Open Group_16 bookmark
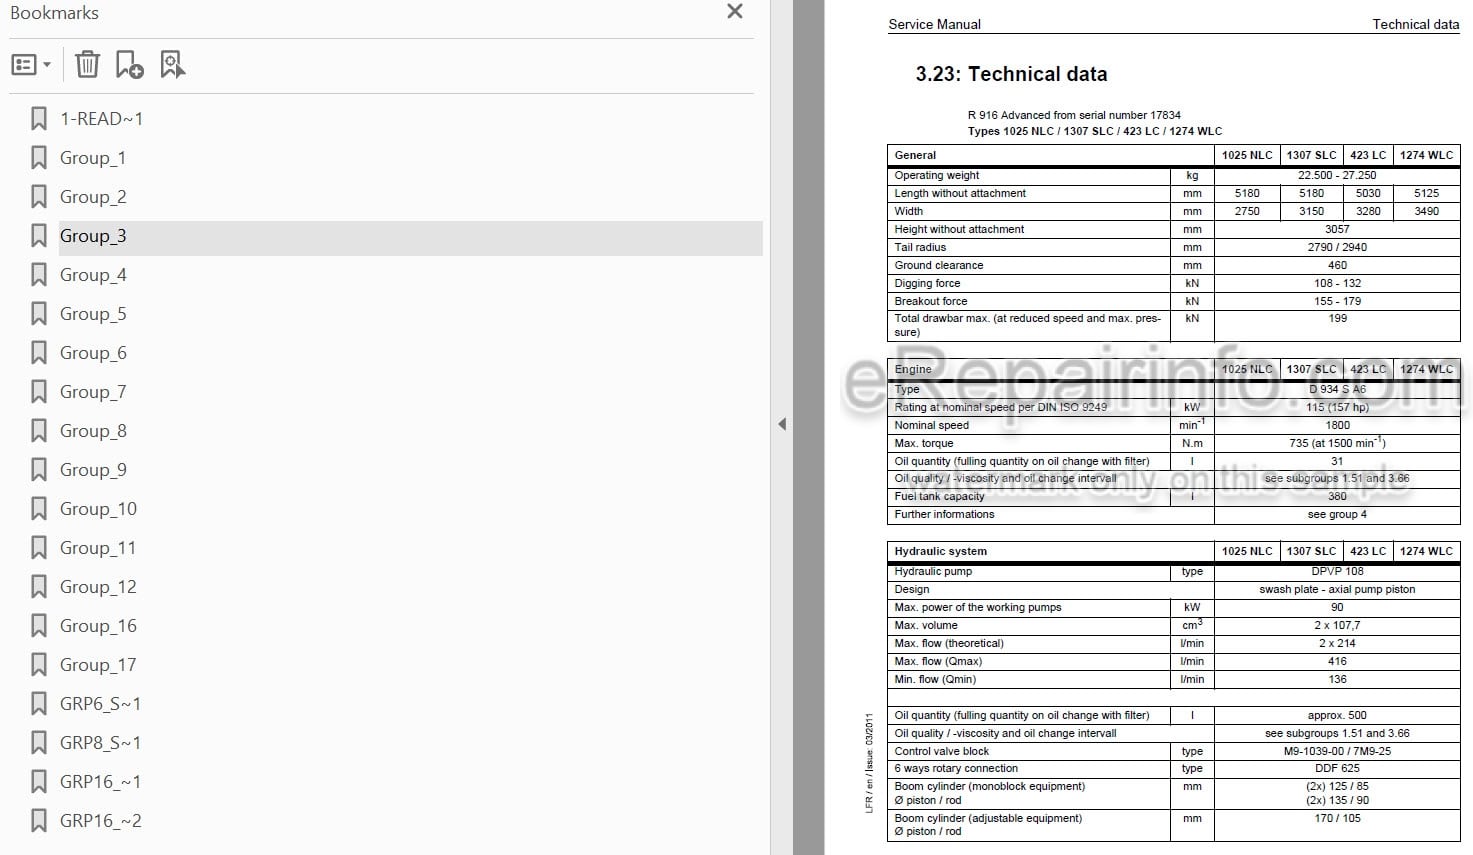This screenshot has width=1473, height=855. 98,626
